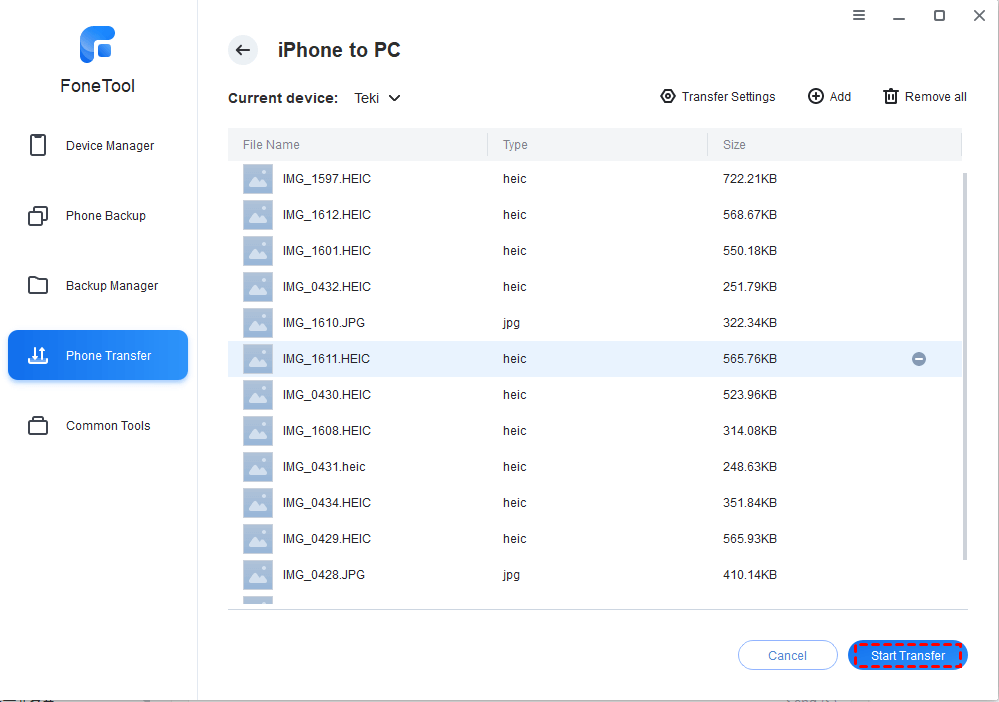Screen dimensions: 999x702
Task: Click the Remove all trash icon
Action: [x=891, y=96]
